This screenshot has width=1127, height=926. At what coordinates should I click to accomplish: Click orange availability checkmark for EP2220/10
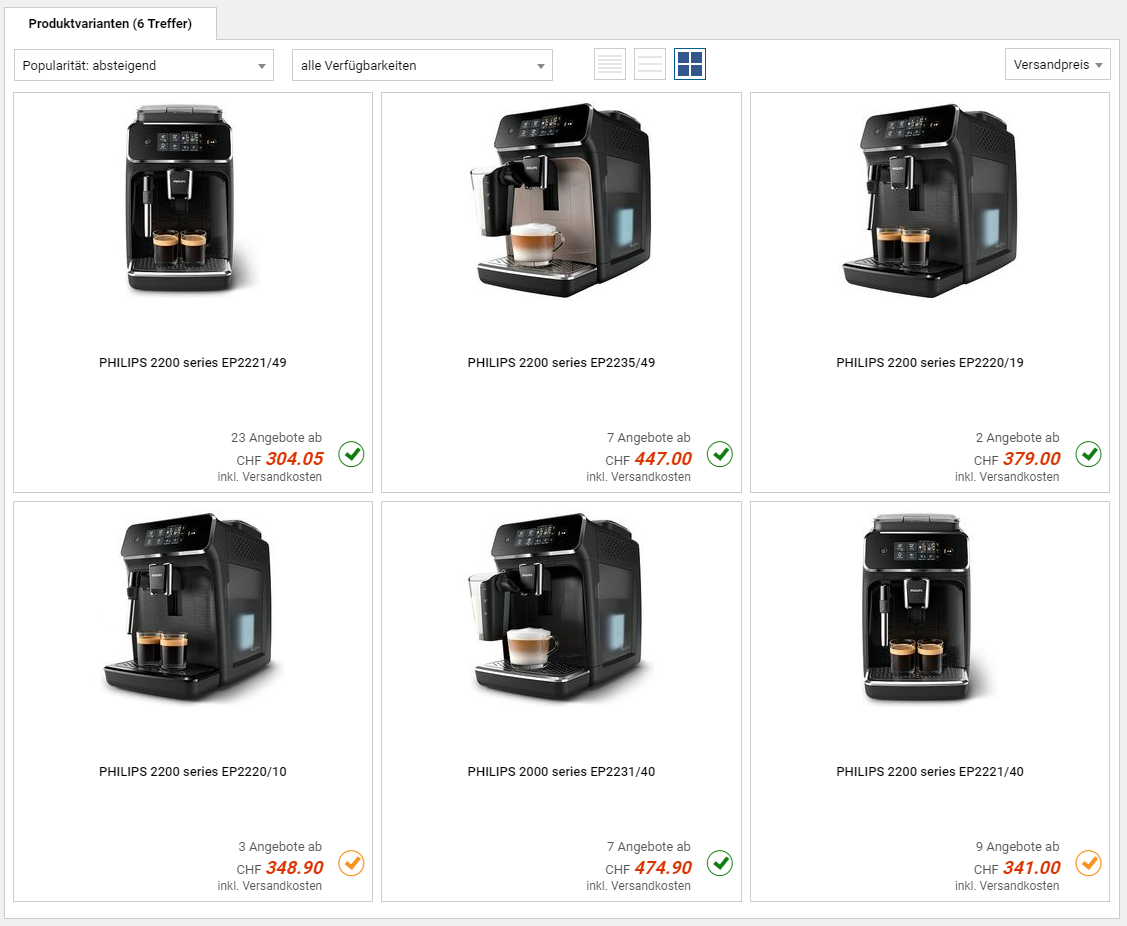pos(351,863)
